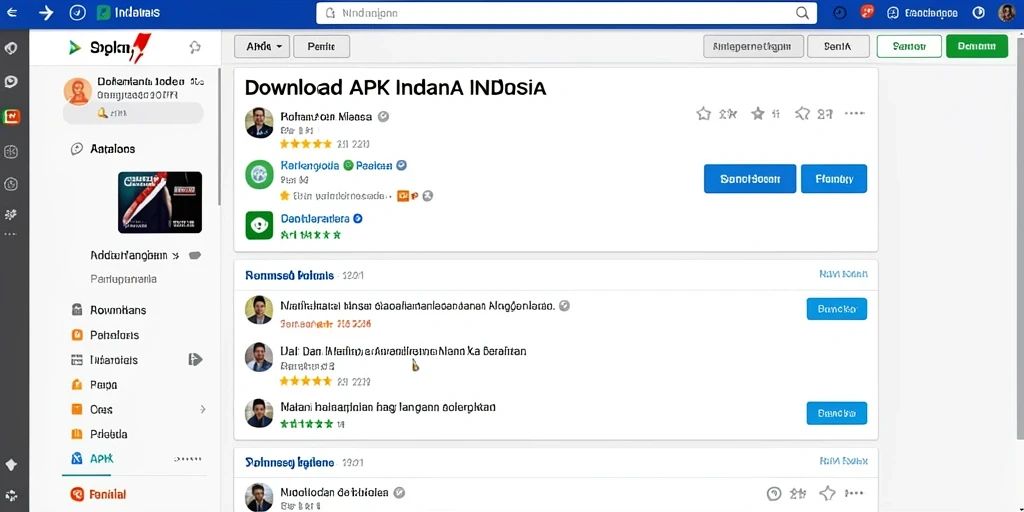Image resolution: width=1024 pixels, height=512 pixels.
Task: Click the blue APK sidebar icon
Action: click(76, 458)
